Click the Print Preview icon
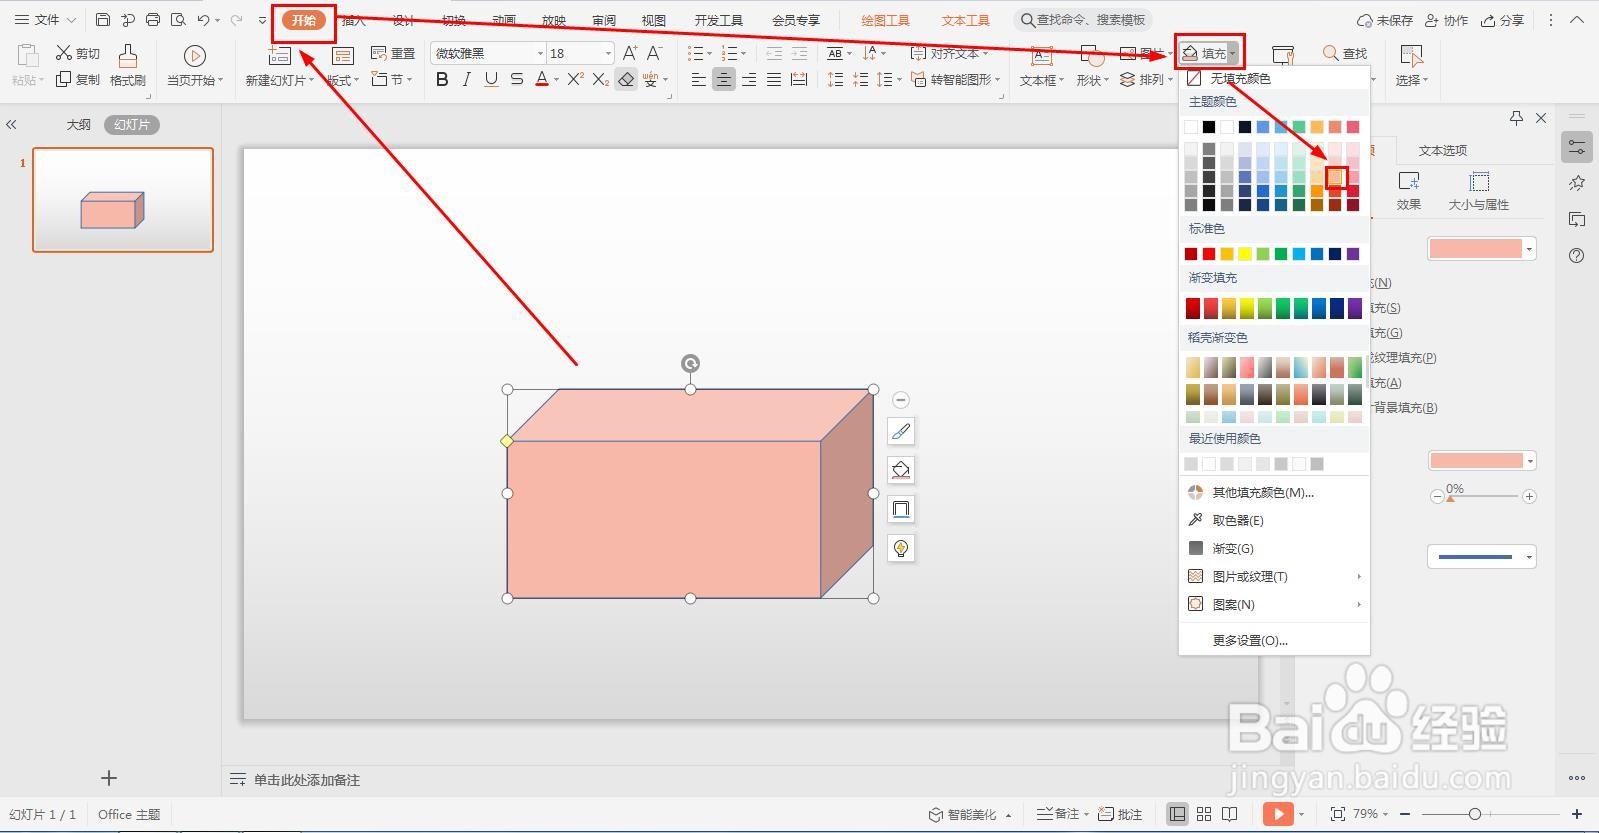The width and height of the screenshot is (1599, 833). 178,20
